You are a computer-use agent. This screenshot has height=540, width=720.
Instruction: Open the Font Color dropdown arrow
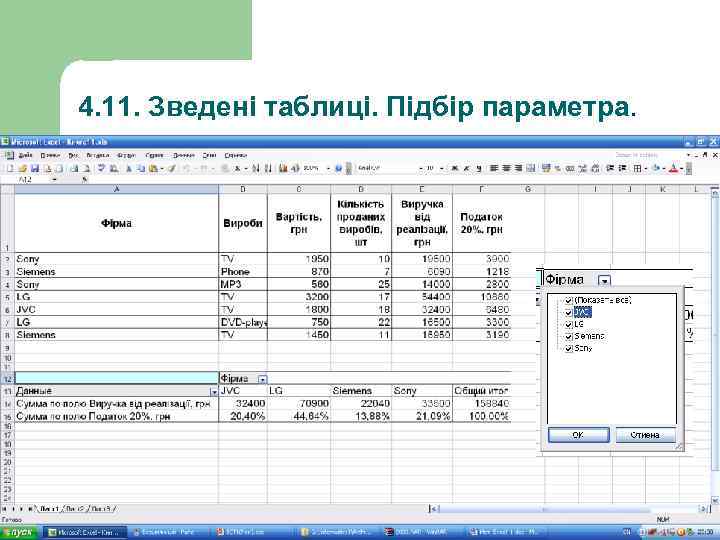[x=681, y=169]
